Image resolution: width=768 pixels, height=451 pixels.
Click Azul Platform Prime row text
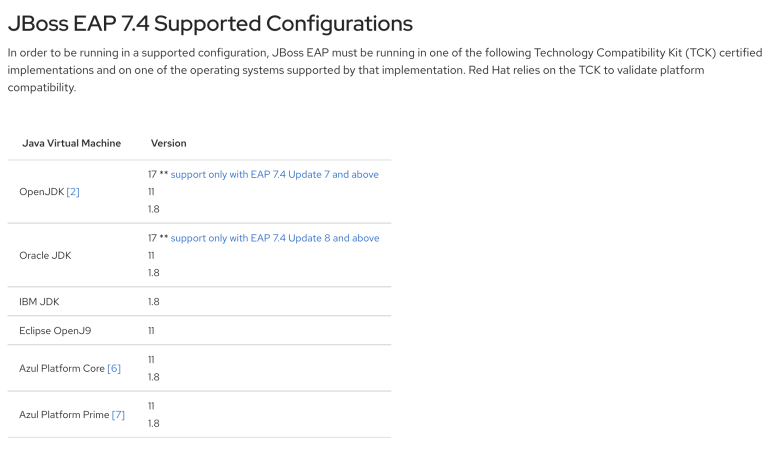pyautogui.click(x=64, y=415)
